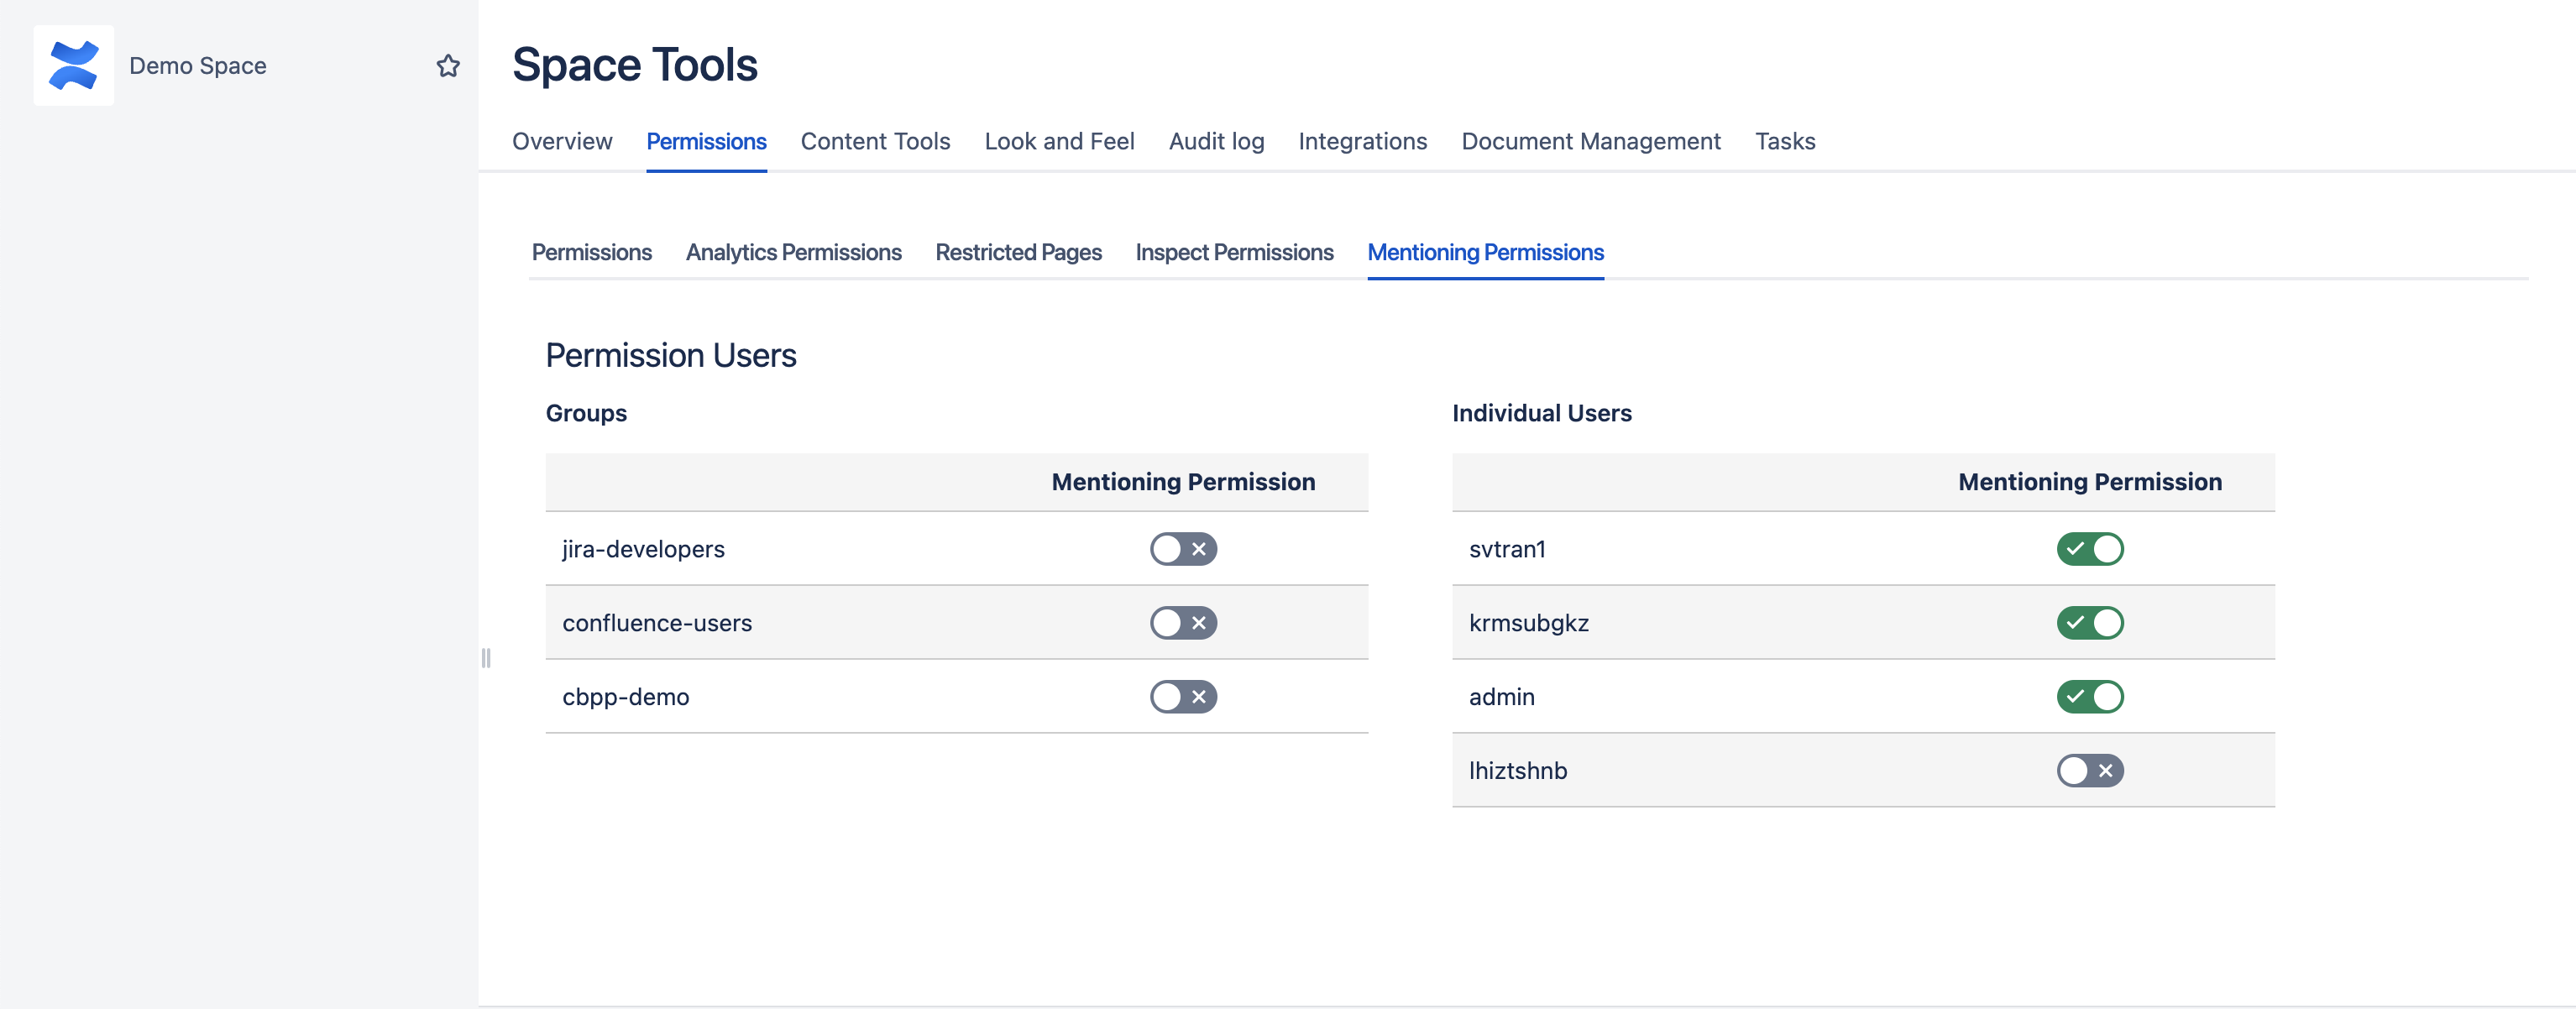2576x1009 pixels.
Task: Click the Confluence logo icon
Action: [x=73, y=66]
